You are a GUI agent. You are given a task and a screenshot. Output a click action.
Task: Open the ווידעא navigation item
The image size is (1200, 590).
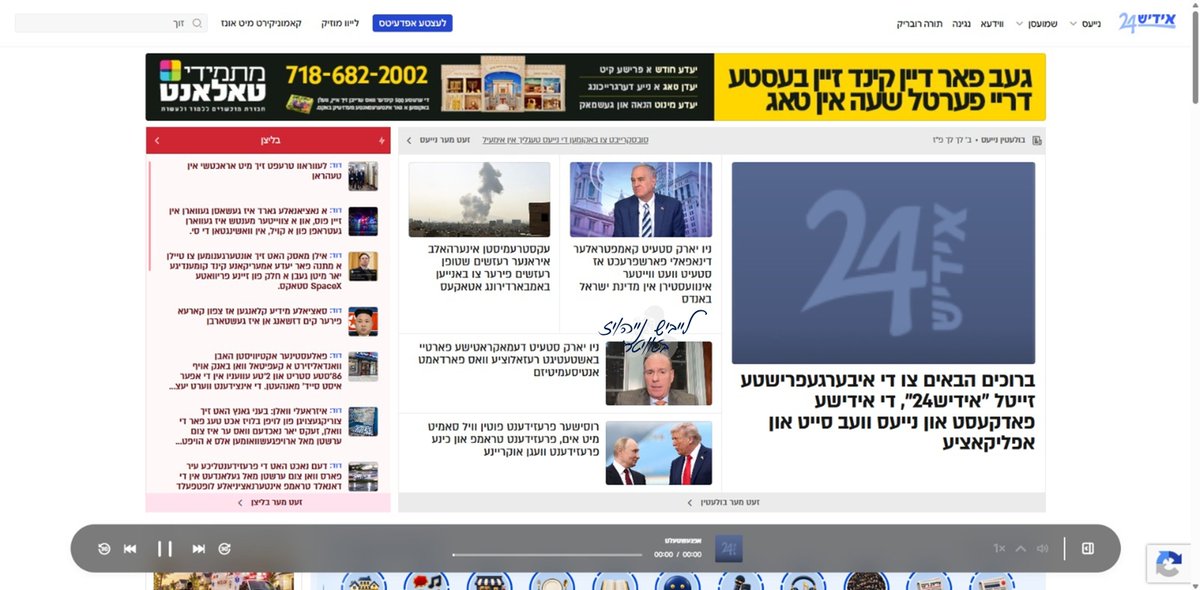(x=993, y=23)
